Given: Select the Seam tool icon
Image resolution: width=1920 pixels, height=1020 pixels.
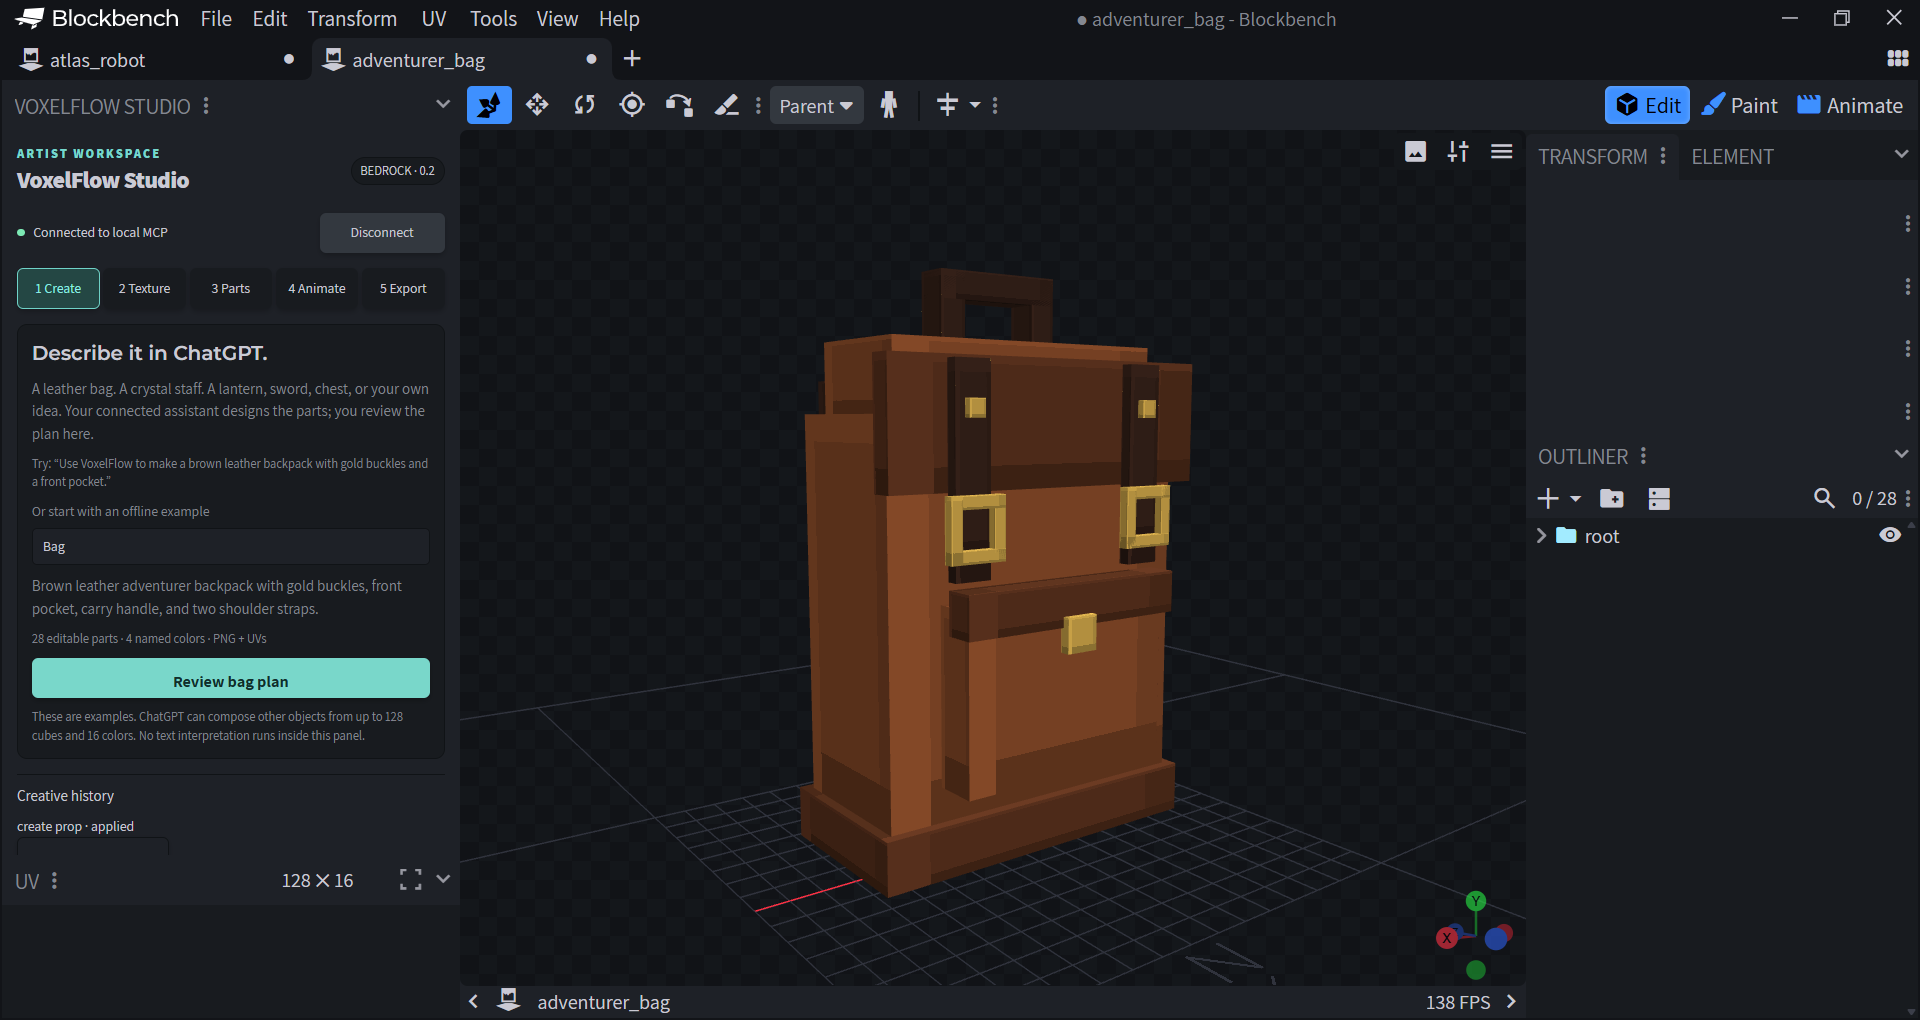Looking at the screenshot, I should click(x=727, y=105).
